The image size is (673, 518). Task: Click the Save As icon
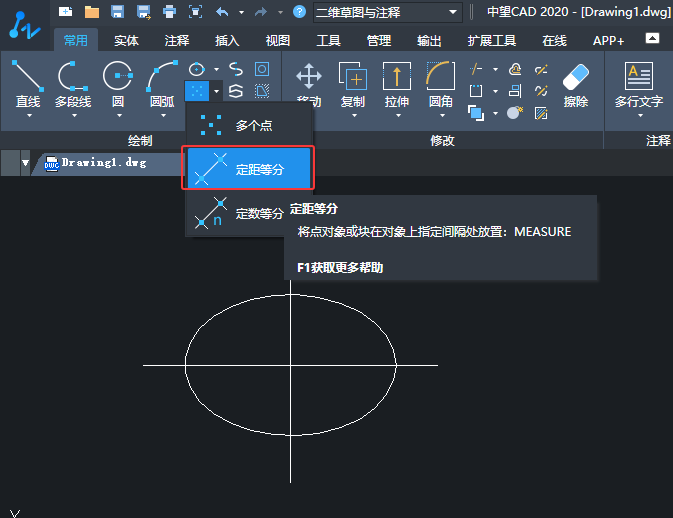point(143,12)
